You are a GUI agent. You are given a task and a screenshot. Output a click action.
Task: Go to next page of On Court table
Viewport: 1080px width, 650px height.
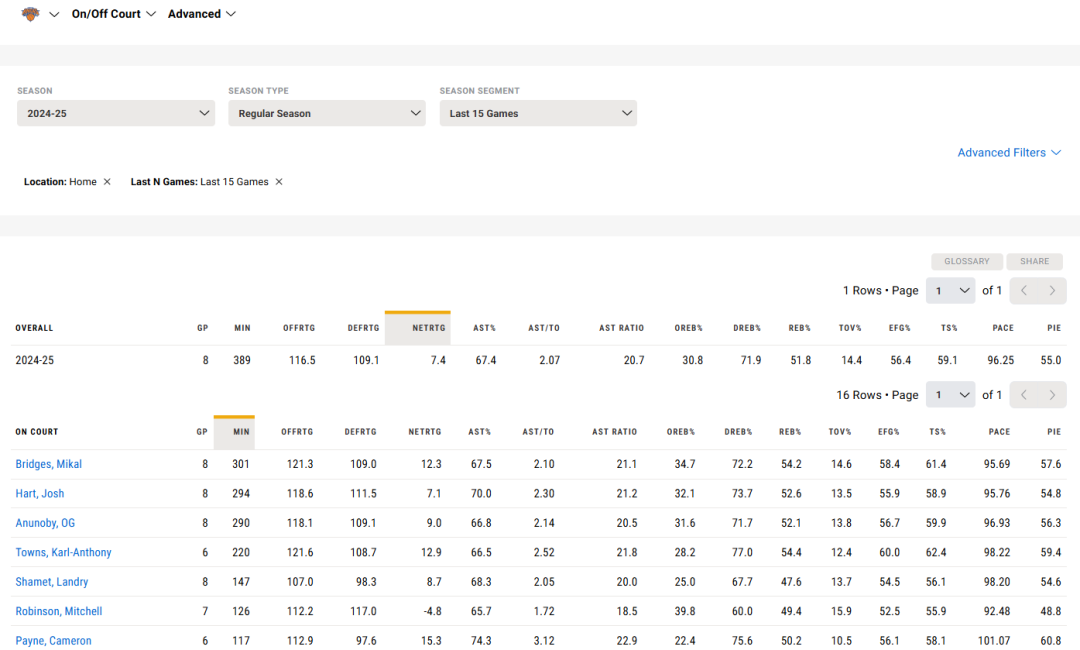pos(1052,395)
